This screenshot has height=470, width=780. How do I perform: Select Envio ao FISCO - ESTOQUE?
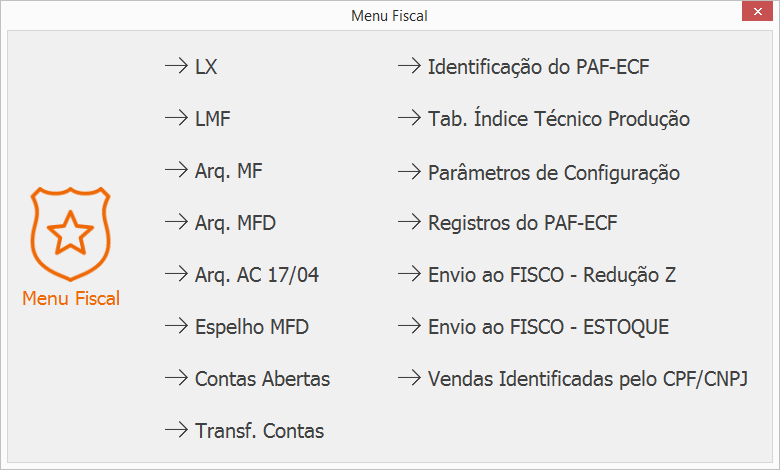point(548,327)
